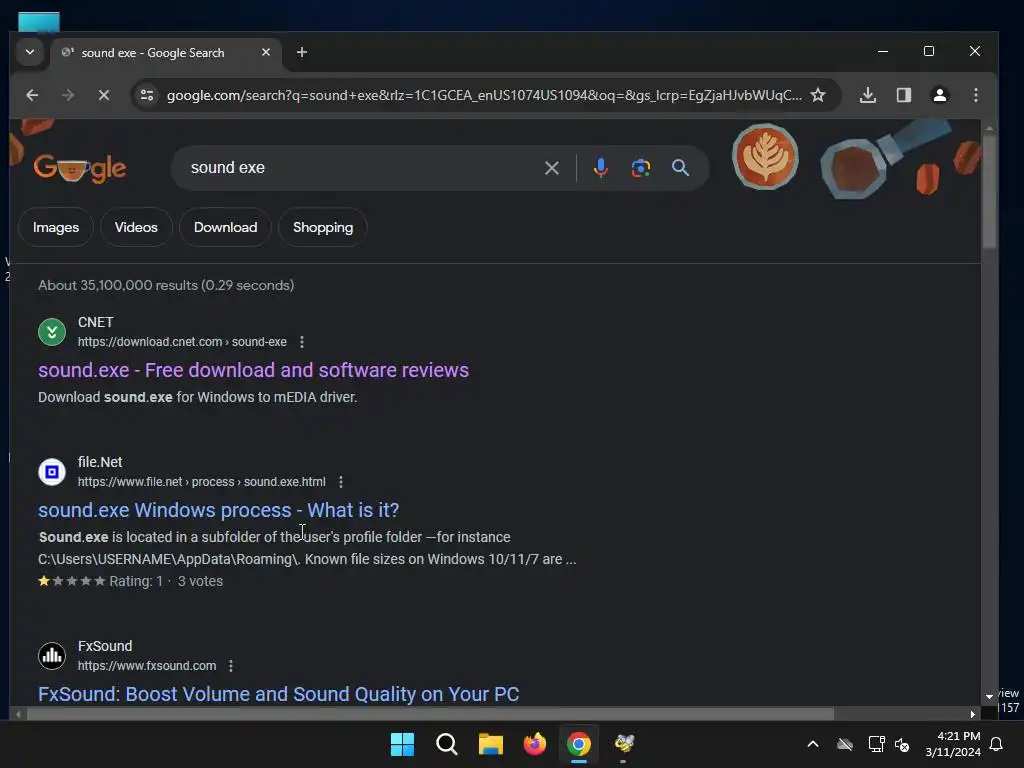Open 'sound.exe Windows process - What is it?'
This screenshot has width=1024, height=768.
218,510
